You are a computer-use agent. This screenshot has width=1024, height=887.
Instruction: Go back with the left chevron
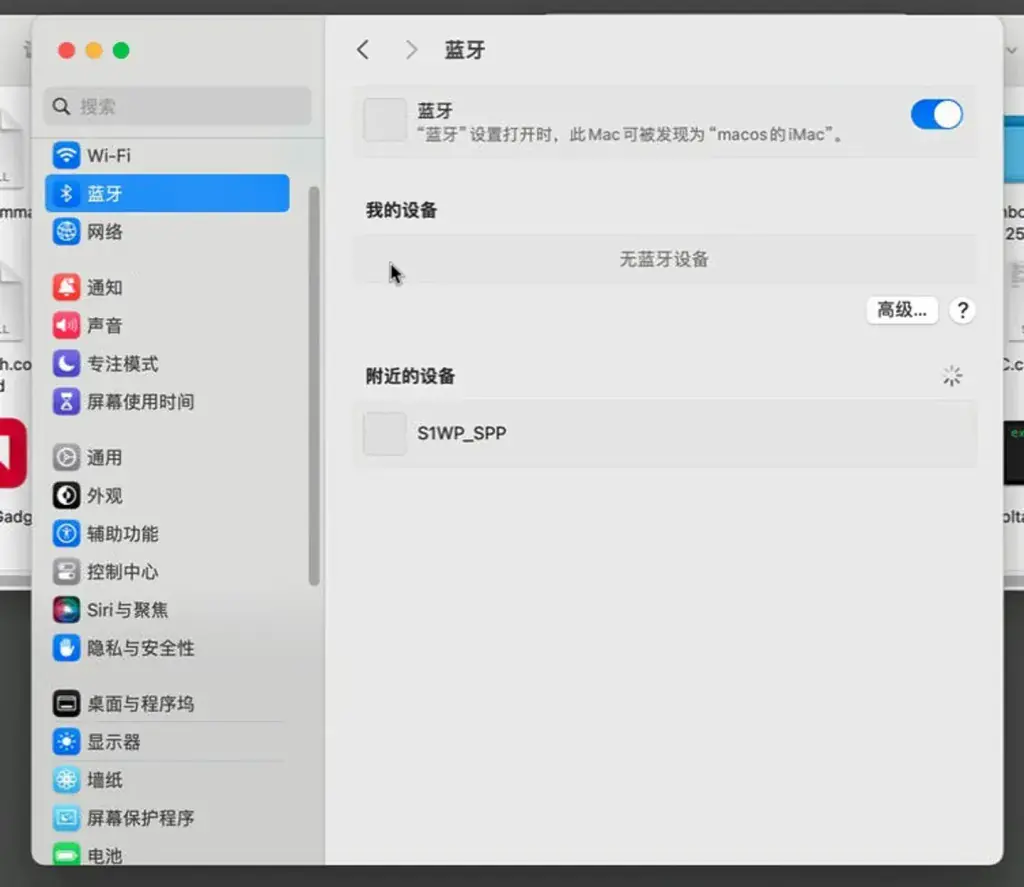(x=363, y=50)
